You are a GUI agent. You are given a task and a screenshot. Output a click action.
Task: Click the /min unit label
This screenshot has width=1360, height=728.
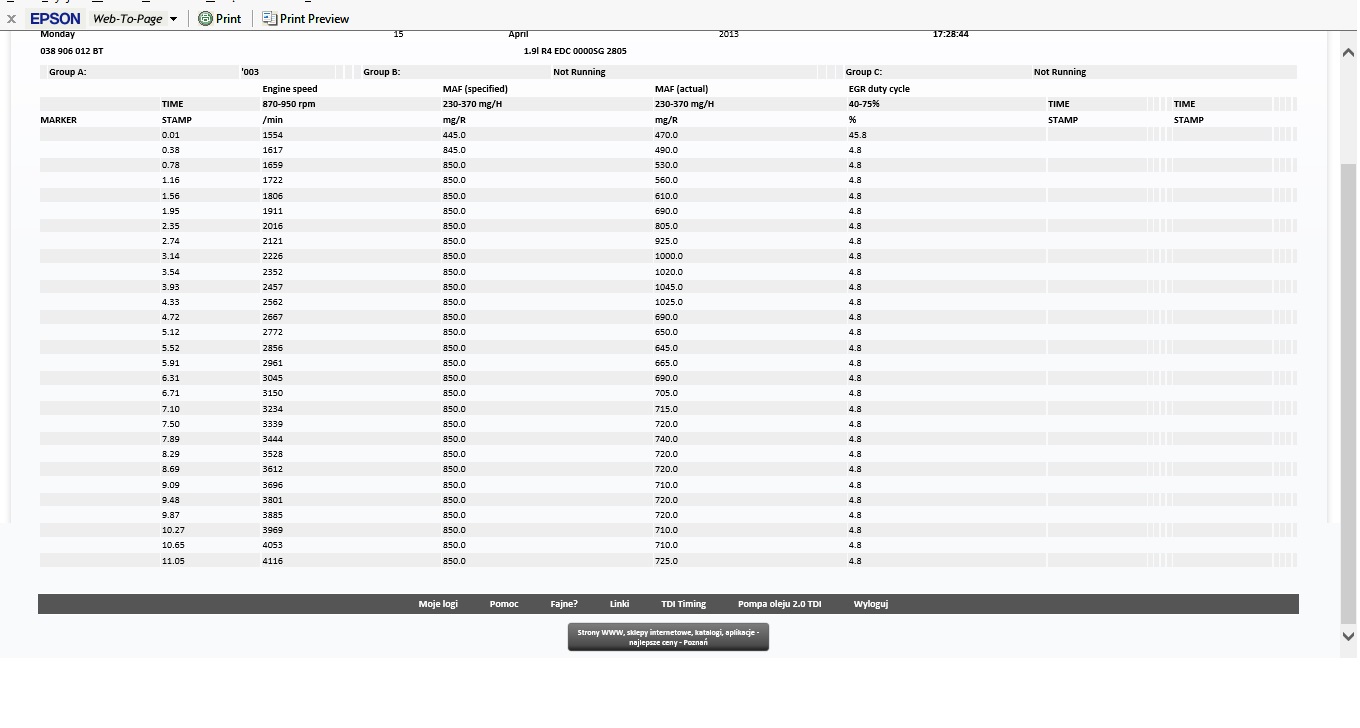pyautogui.click(x=272, y=120)
